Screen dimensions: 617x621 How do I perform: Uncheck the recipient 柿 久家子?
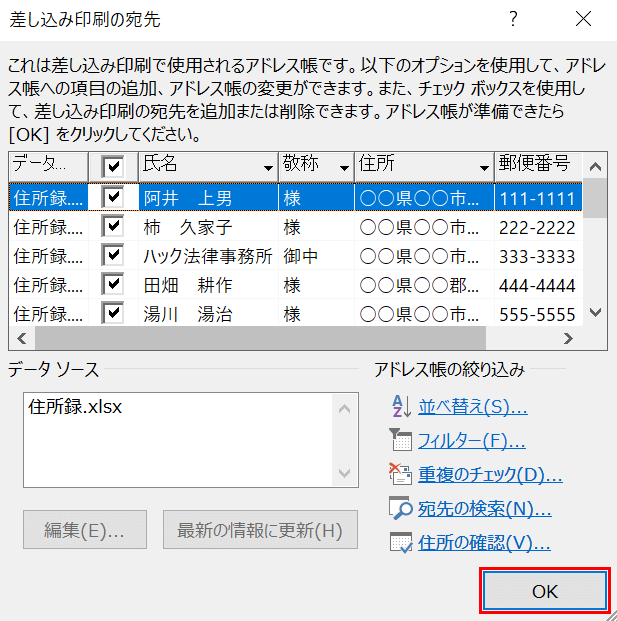113,226
